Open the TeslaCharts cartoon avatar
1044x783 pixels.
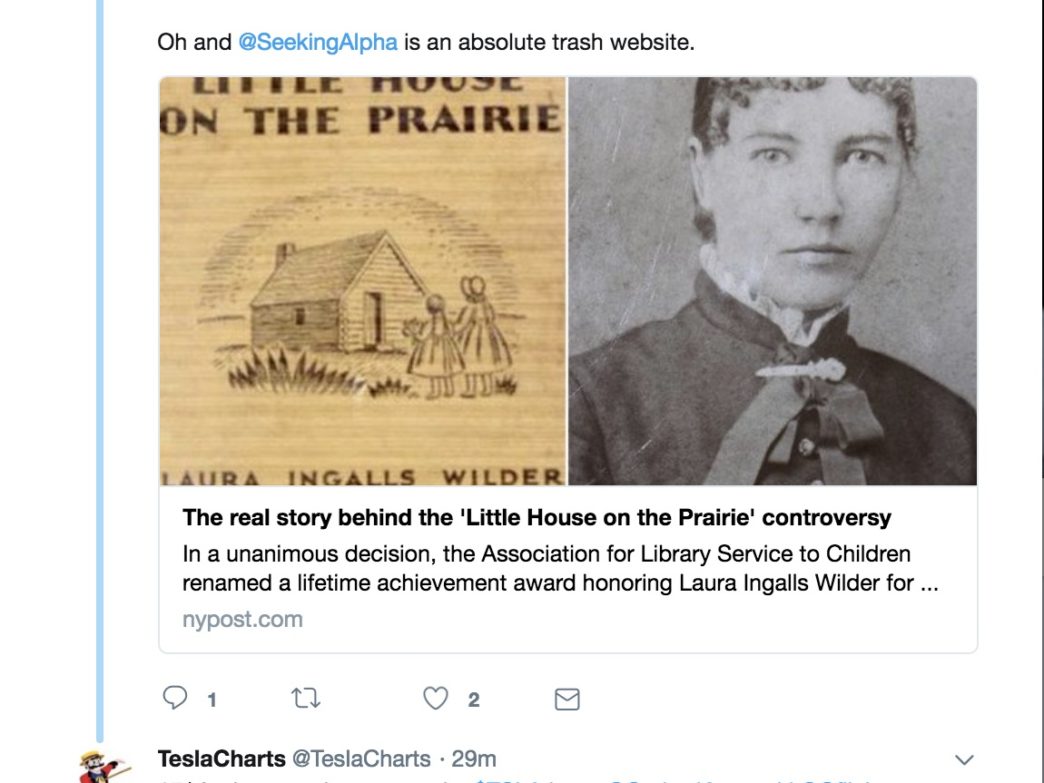point(101,767)
